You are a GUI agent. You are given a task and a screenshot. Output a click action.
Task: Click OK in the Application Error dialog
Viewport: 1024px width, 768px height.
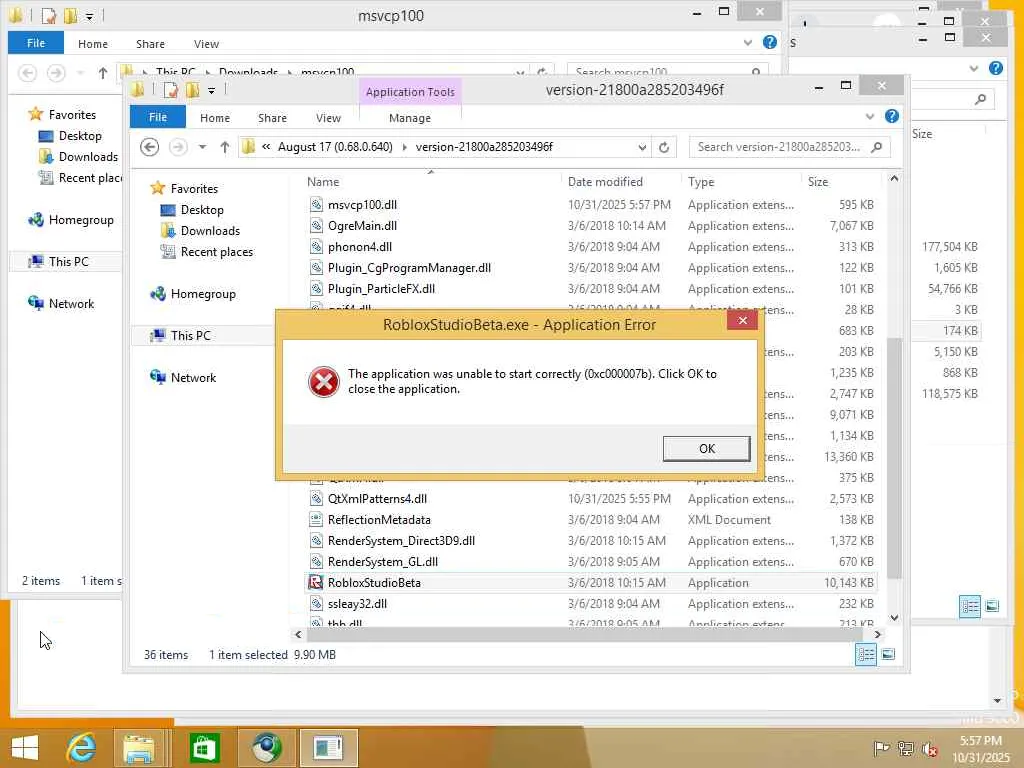coord(707,449)
